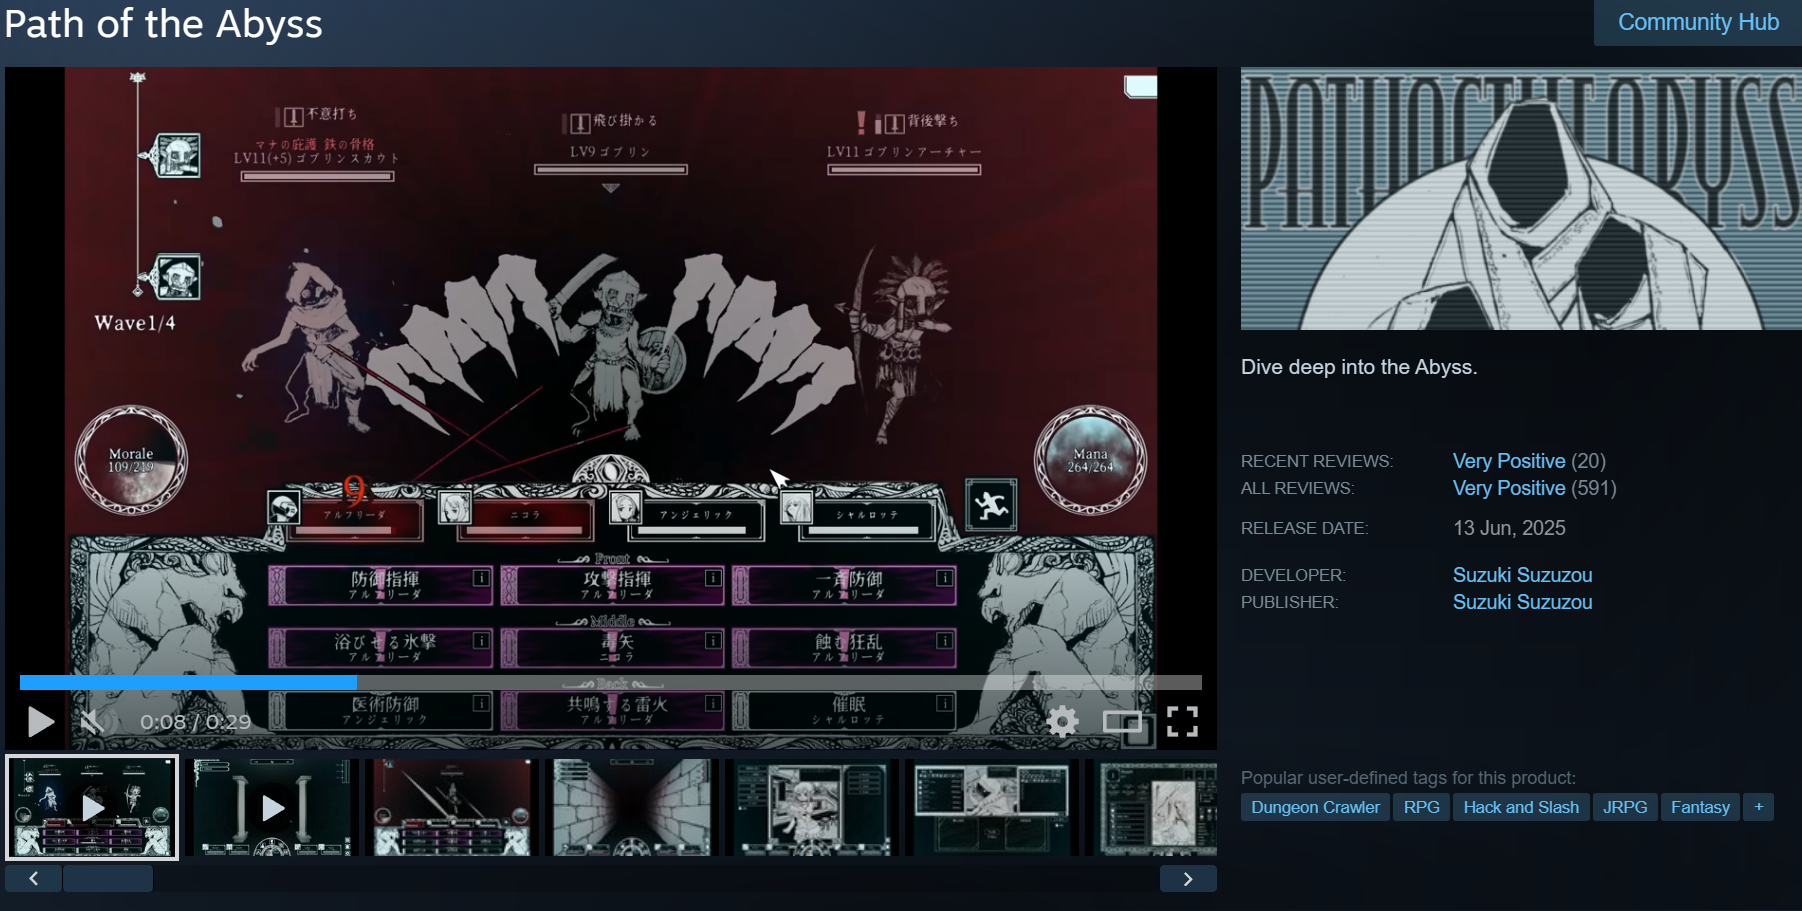Unmute the trailer audio

(92, 721)
